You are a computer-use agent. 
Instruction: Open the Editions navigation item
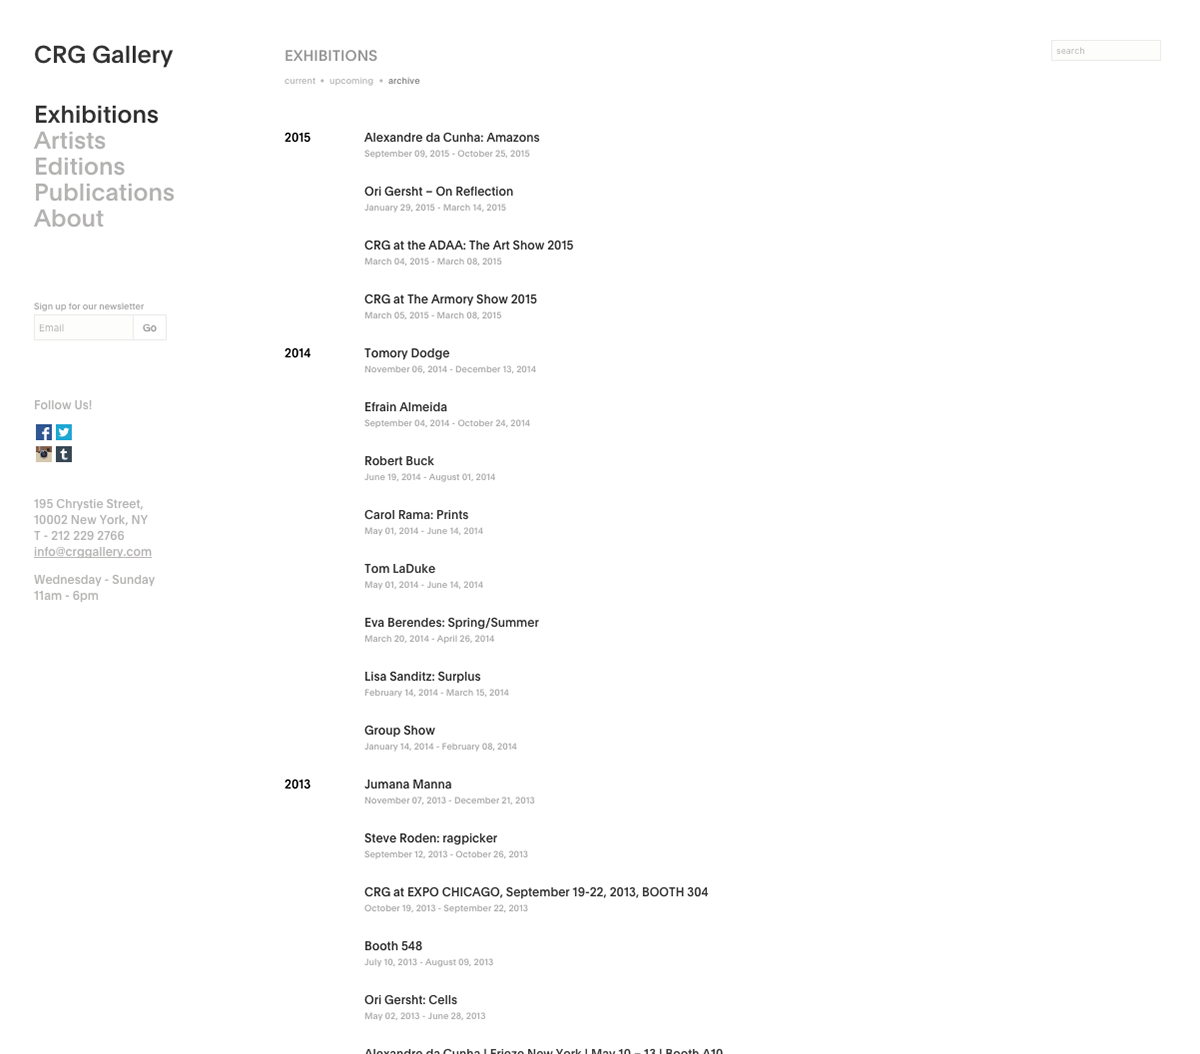[x=79, y=167]
